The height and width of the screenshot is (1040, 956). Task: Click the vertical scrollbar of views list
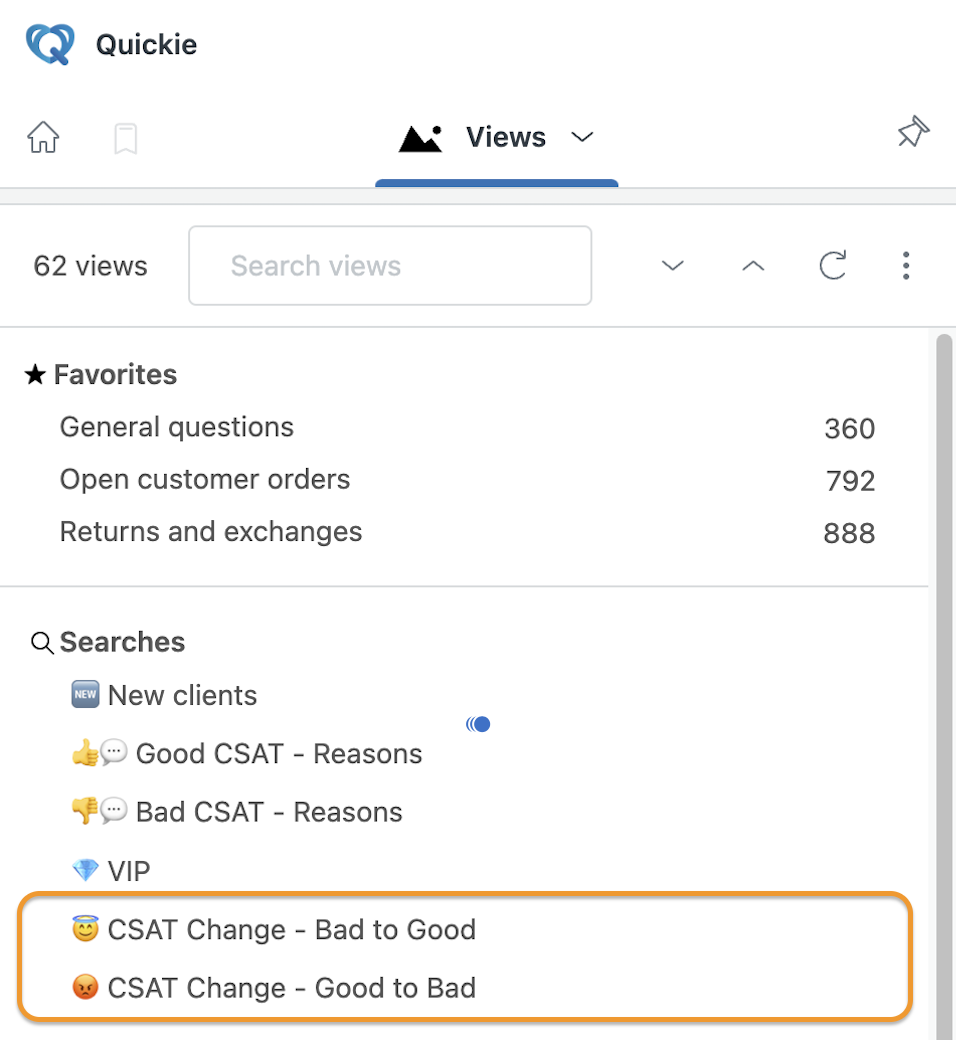point(944,687)
